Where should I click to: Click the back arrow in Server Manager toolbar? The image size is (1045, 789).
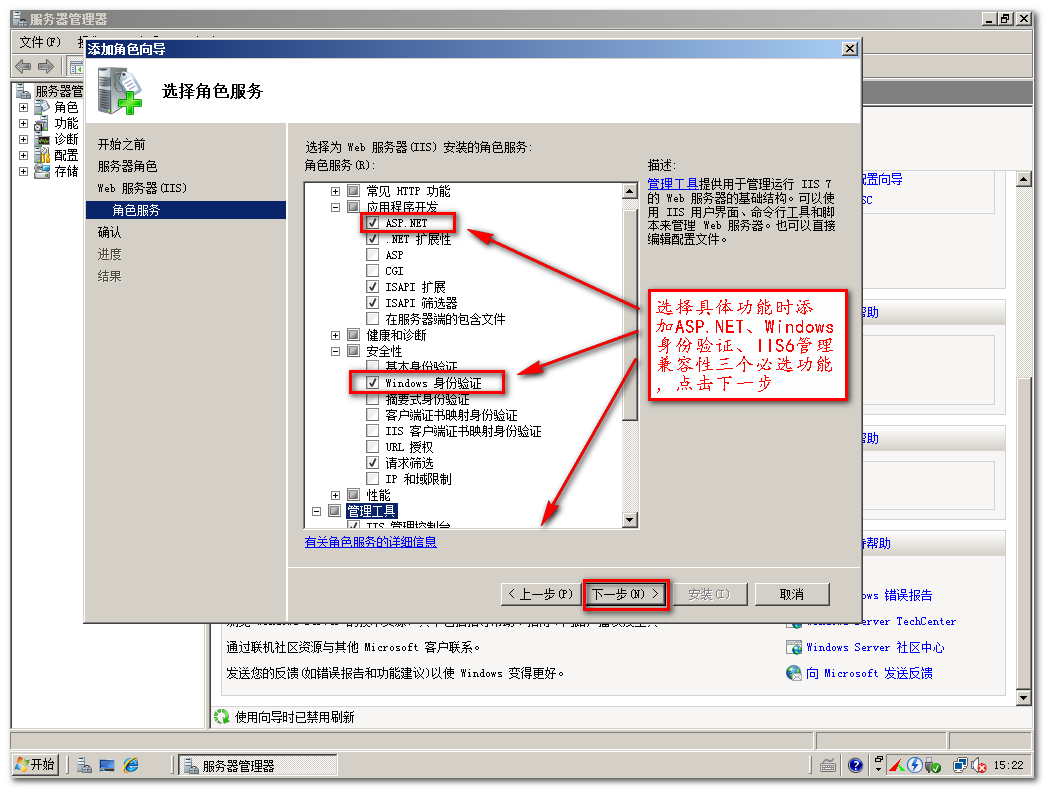(x=23, y=66)
